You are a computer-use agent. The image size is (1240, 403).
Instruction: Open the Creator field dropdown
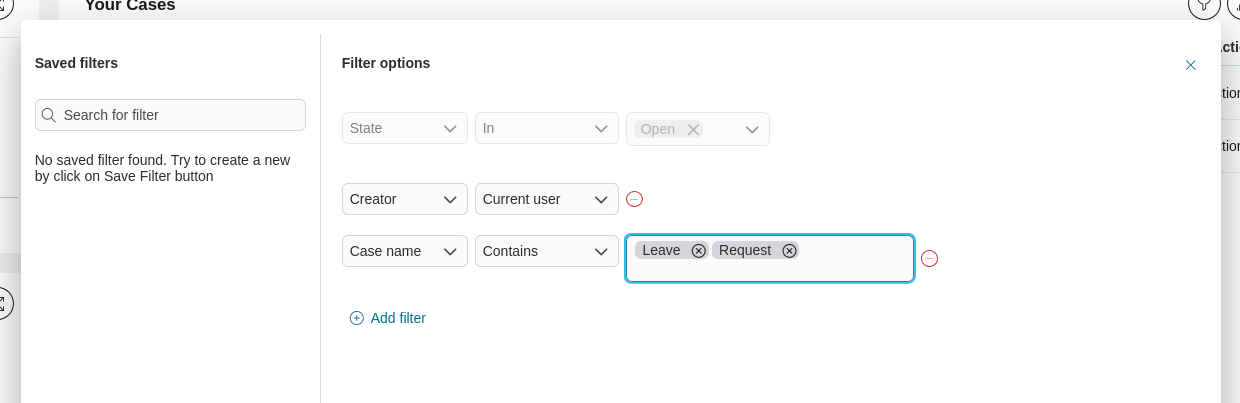click(405, 199)
